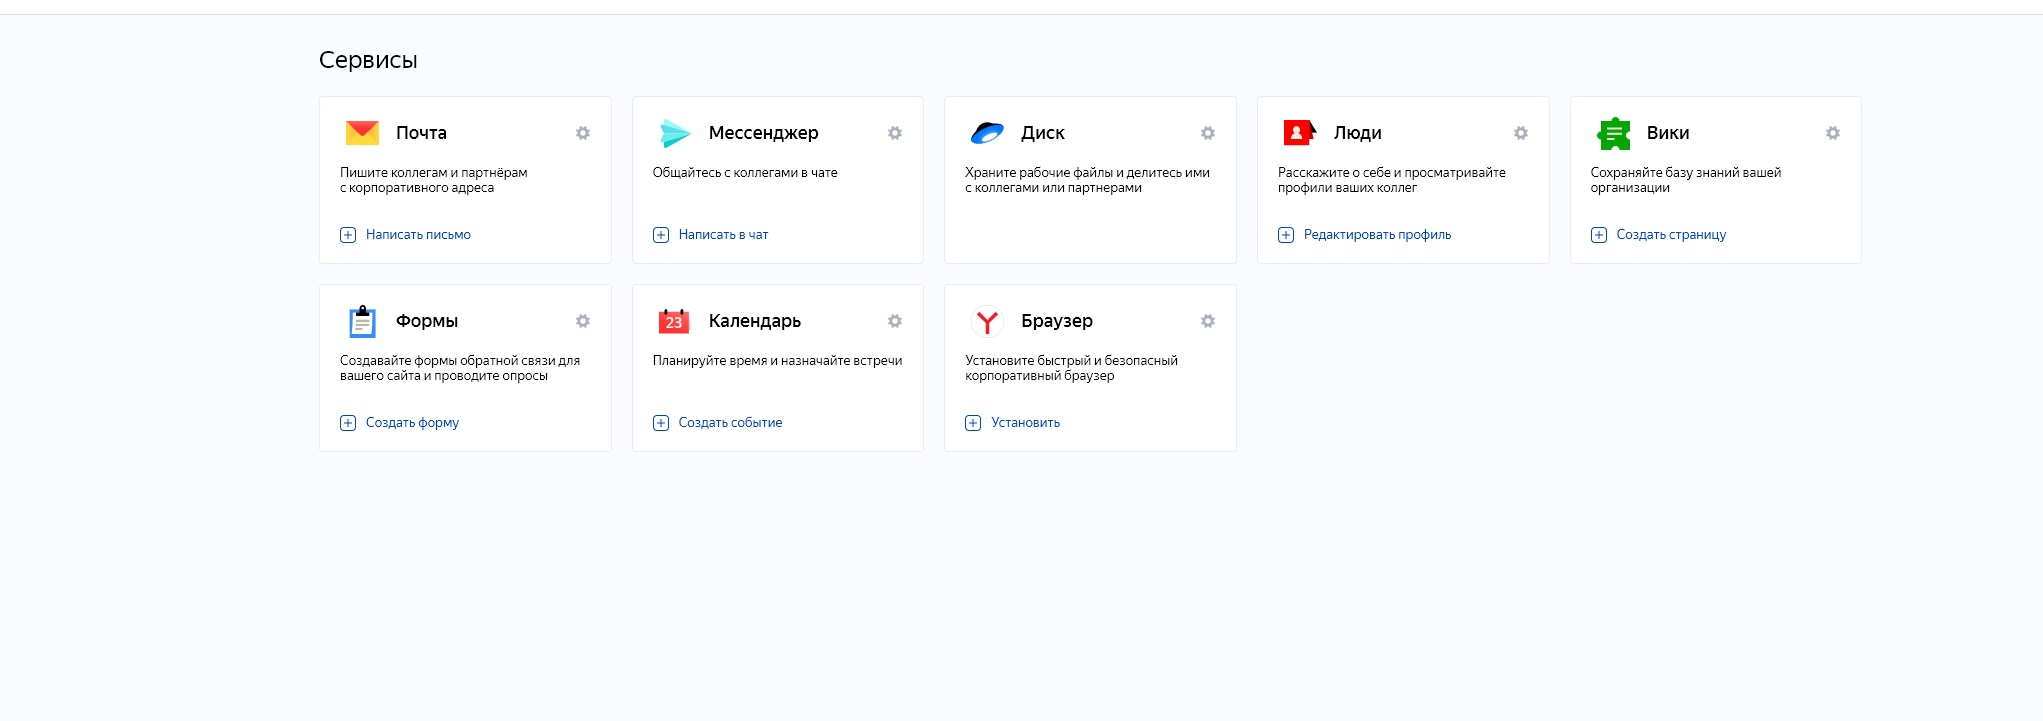Click the Установить browser link

[x=1025, y=423]
